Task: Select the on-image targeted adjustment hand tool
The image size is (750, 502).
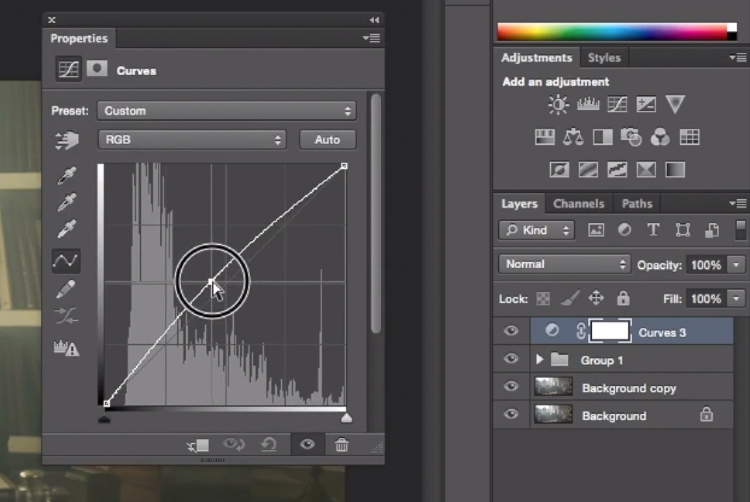Action: [66, 141]
